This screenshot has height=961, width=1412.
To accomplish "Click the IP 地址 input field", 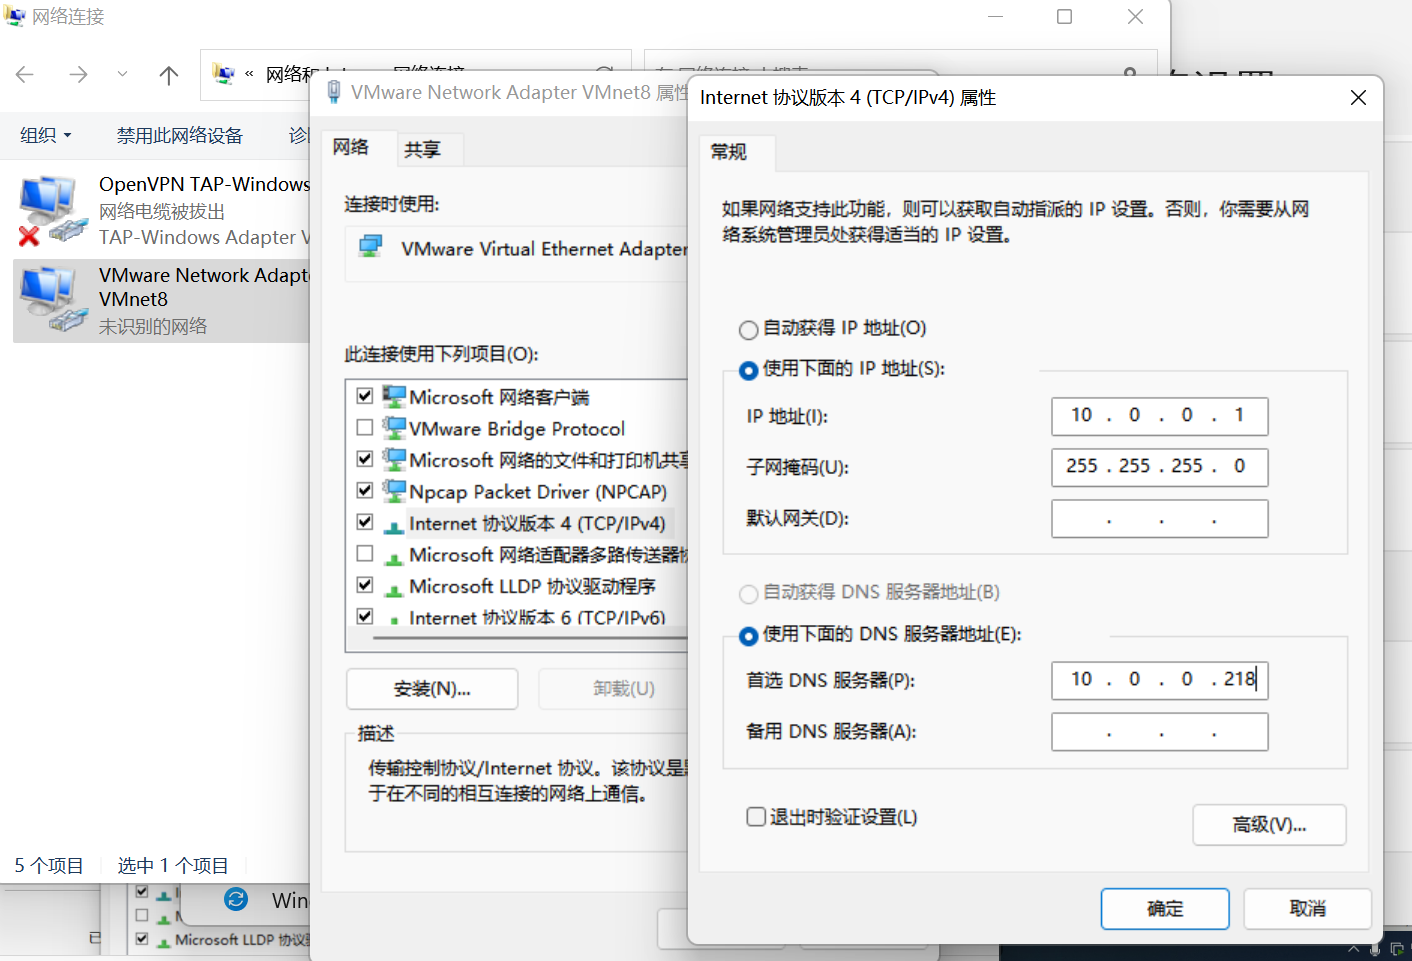I will (x=1160, y=416).
